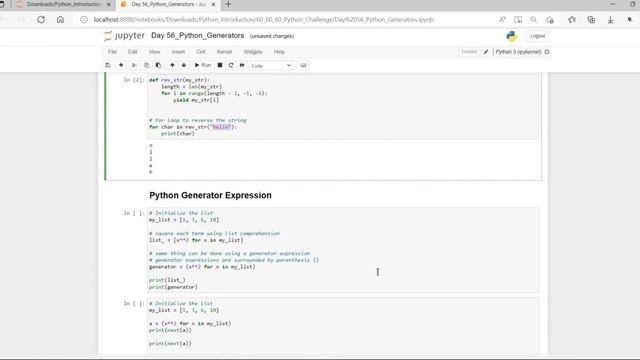This screenshot has width=640, height=360.
Task: Move selected cell up with the arrow icon
Action: point(172,65)
